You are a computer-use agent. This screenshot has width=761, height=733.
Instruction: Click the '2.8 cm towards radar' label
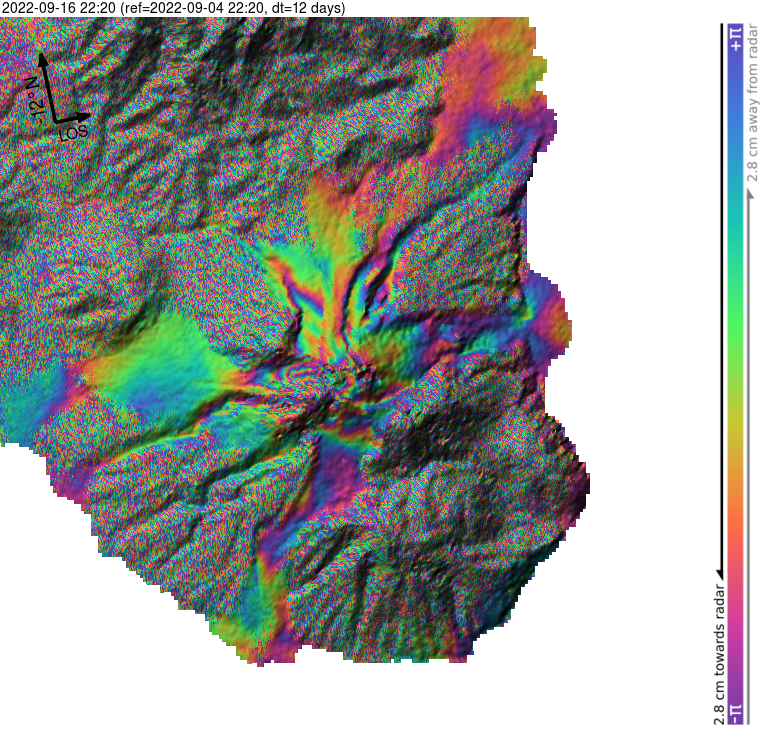(719, 655)
